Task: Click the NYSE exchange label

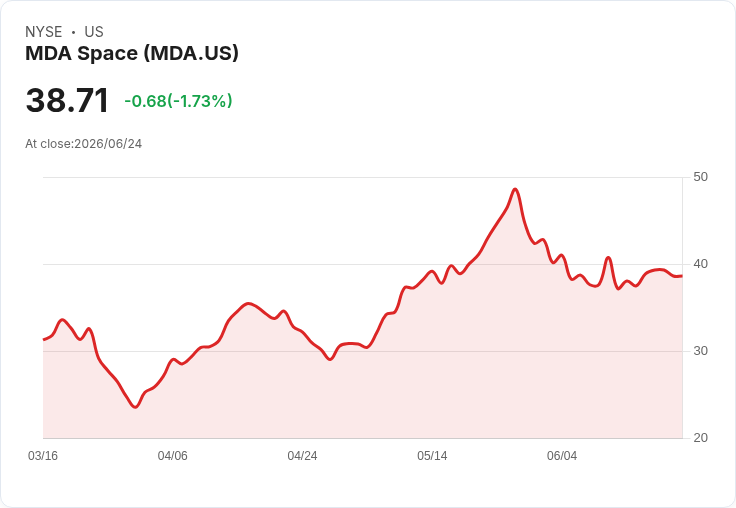Action: tap(44, 32)
